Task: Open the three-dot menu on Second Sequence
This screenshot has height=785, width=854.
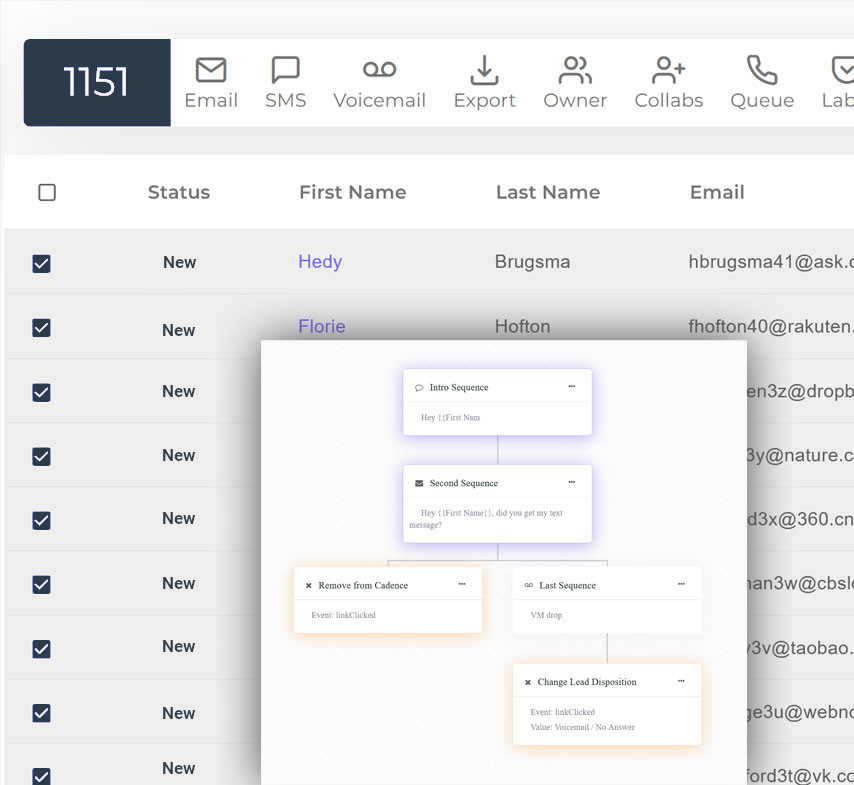Action: click(x=571, y=482)
